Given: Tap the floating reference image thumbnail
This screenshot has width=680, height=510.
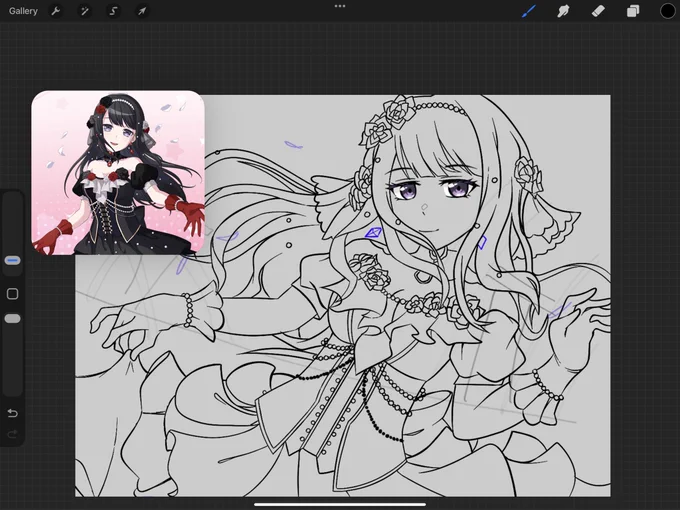Looking at the screenshot, I should click(x=118, y=173).
